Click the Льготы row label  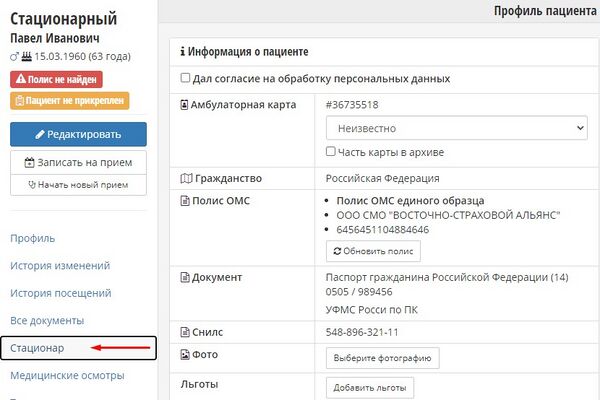coord(199,384)
